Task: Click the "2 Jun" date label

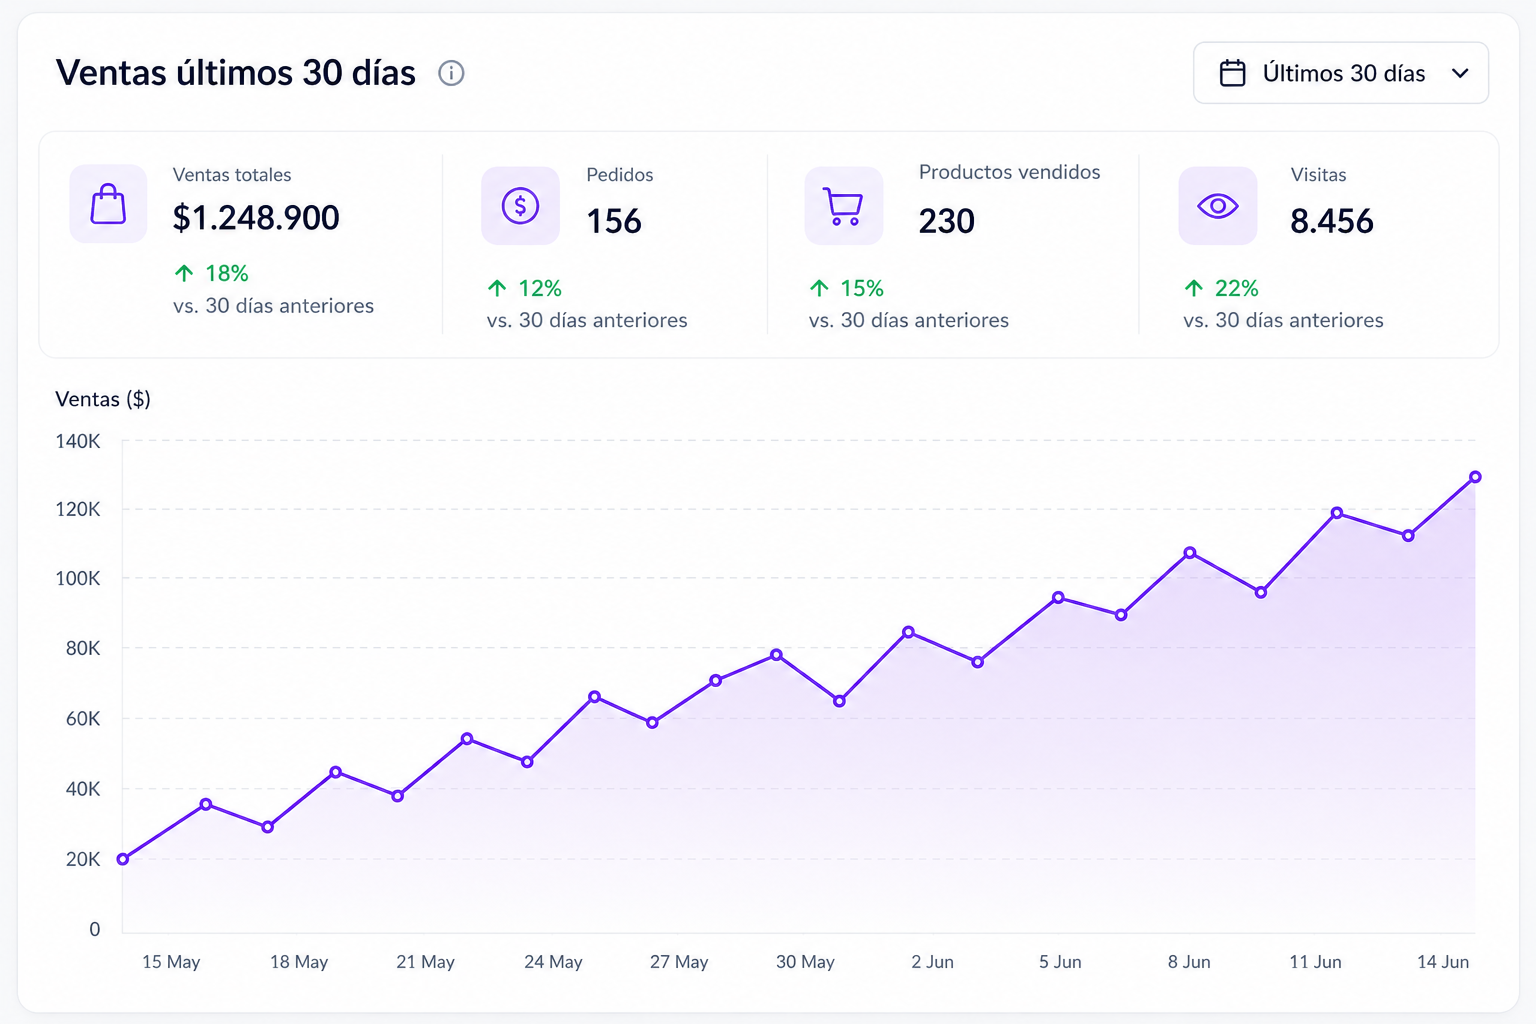Action: point(933,962)
